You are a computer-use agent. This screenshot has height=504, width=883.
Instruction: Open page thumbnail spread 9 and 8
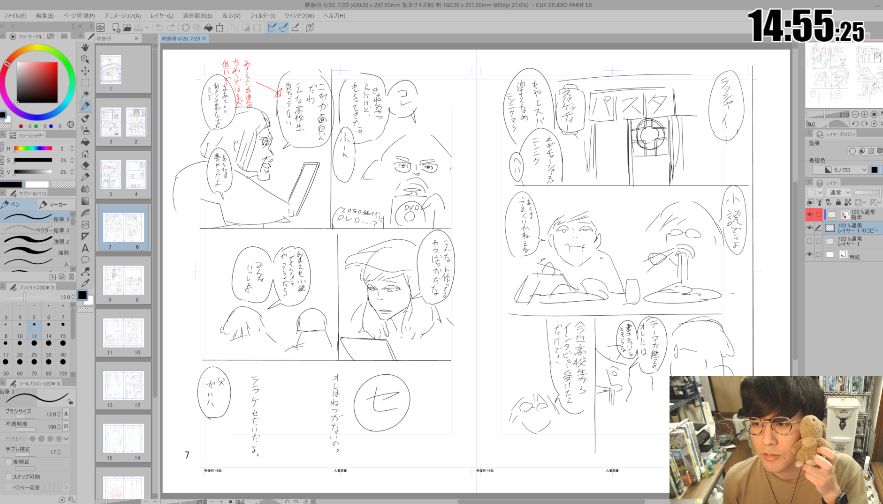[123, 280]
